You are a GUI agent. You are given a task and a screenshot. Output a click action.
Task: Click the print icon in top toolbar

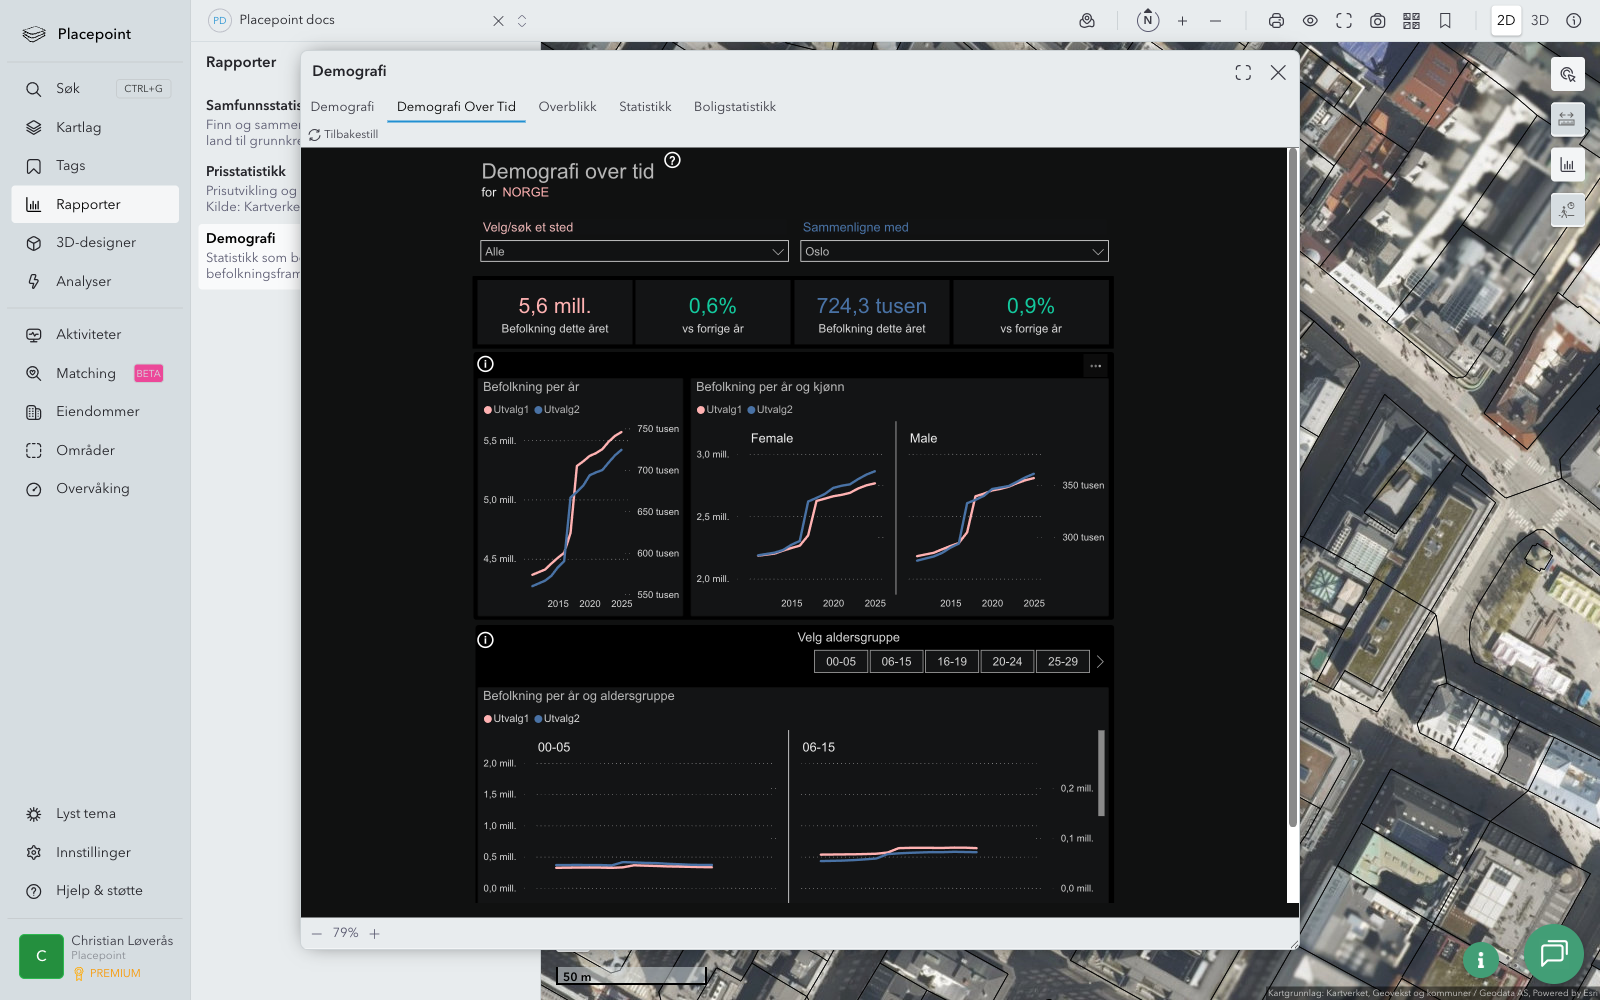click(x=1276, y=21)
